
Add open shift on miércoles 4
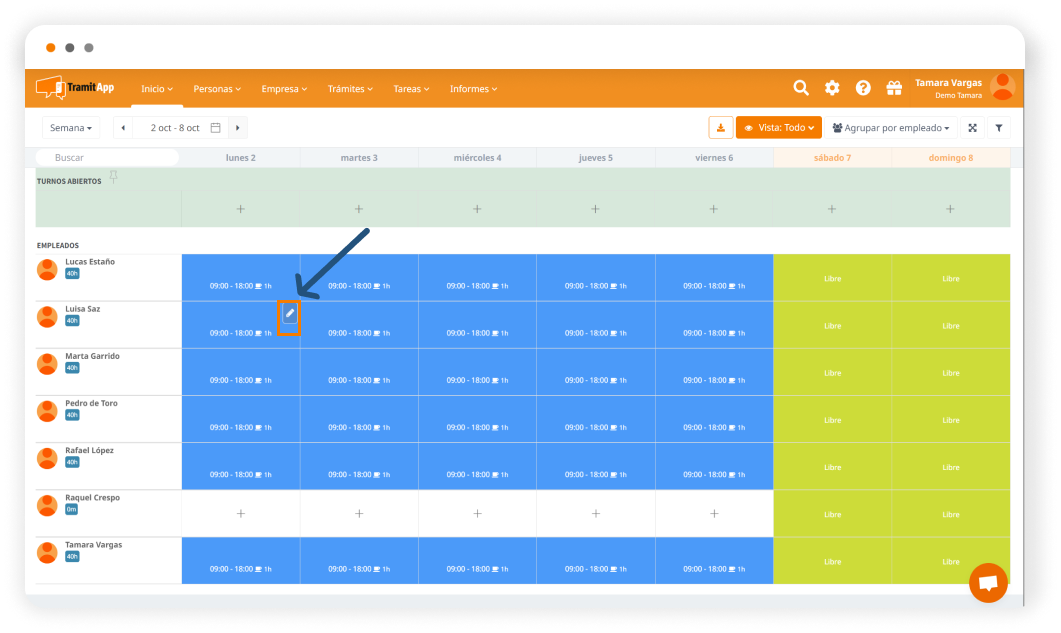[x=477, y=209]
